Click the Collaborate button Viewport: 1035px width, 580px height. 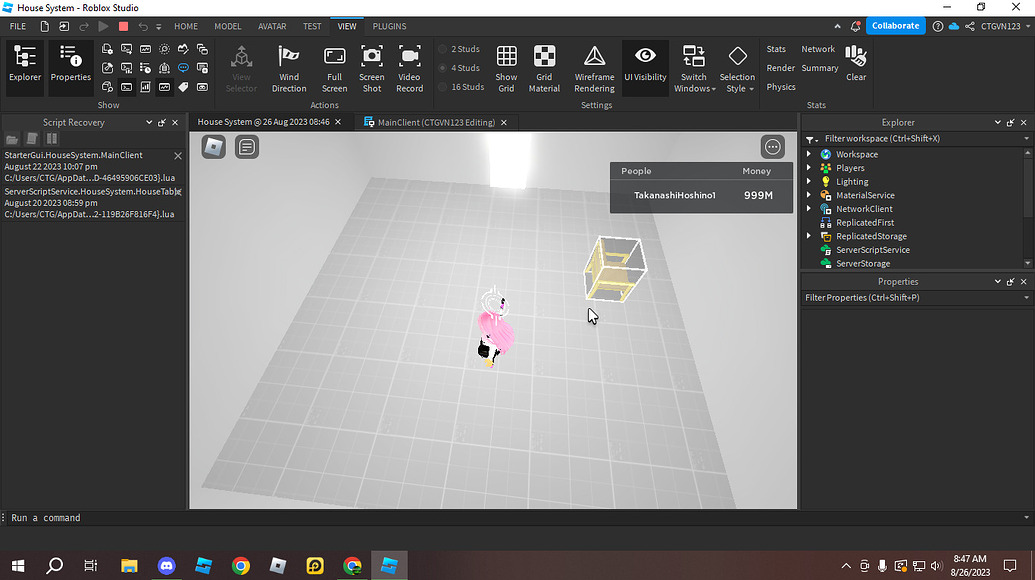pos(895,25)
